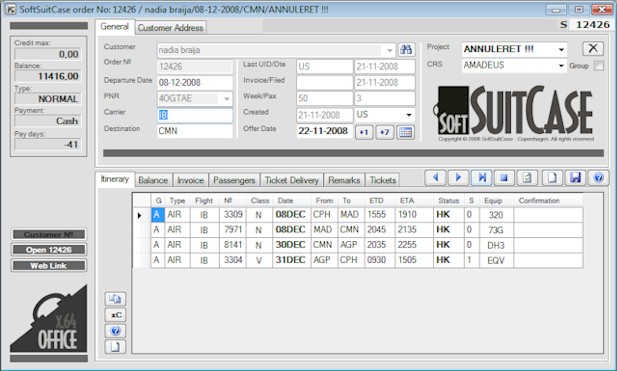Viewport: 617px width, 371px height.
Task: Click the Status column header
Action: point(449,201)
